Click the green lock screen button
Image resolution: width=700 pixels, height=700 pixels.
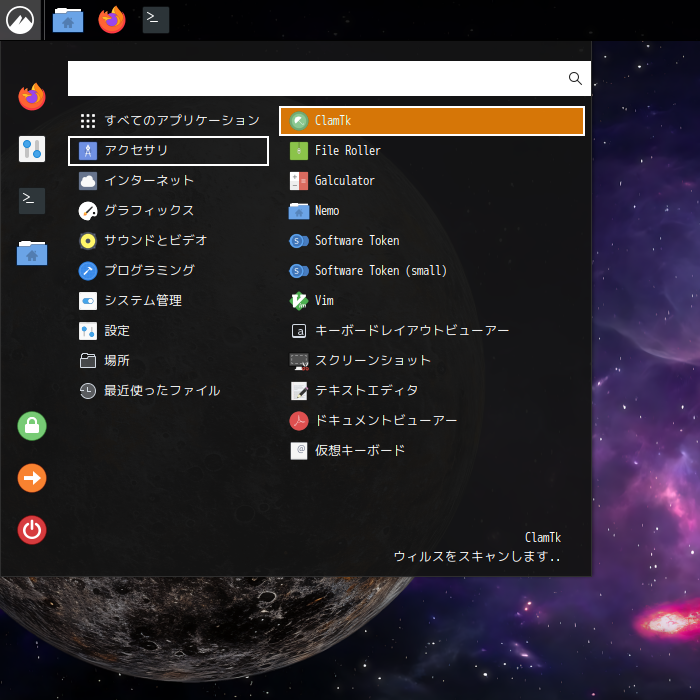32,426
